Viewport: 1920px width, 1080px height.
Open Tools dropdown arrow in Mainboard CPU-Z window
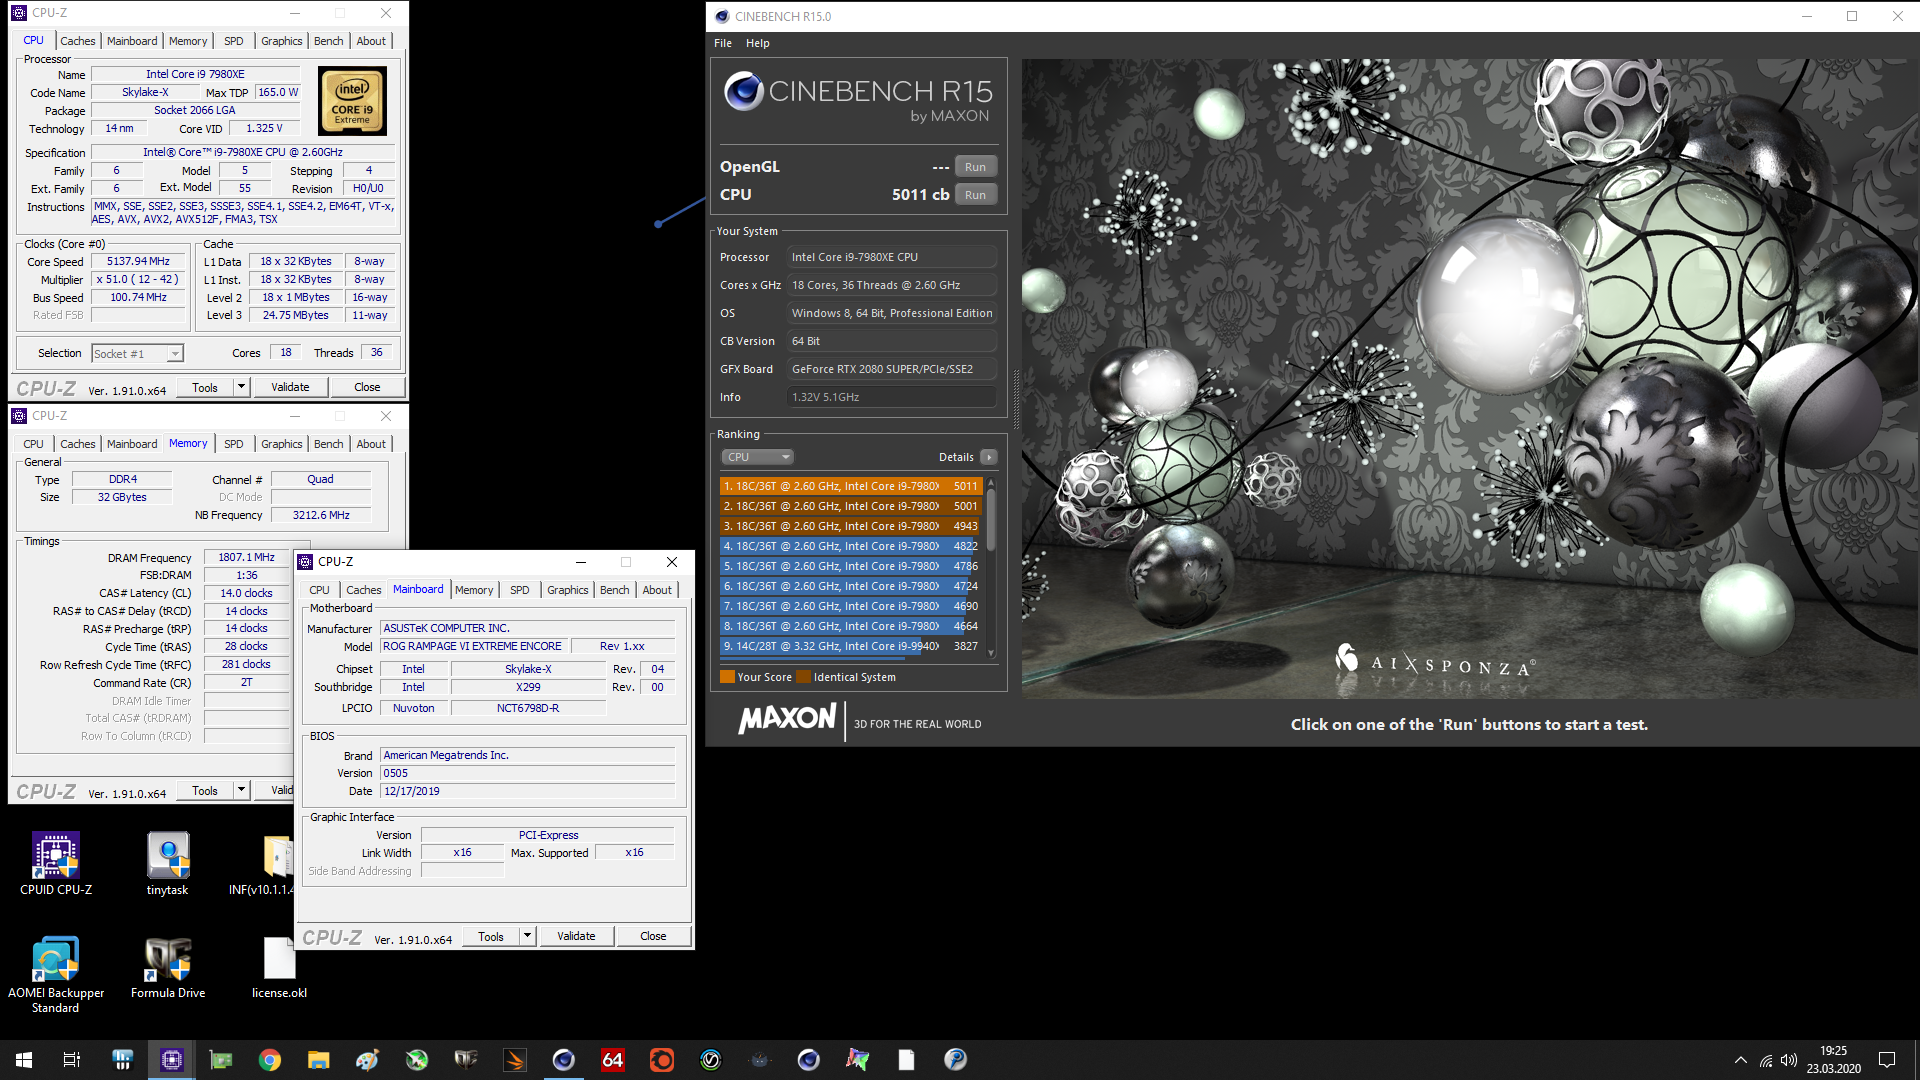coord(527,937)
